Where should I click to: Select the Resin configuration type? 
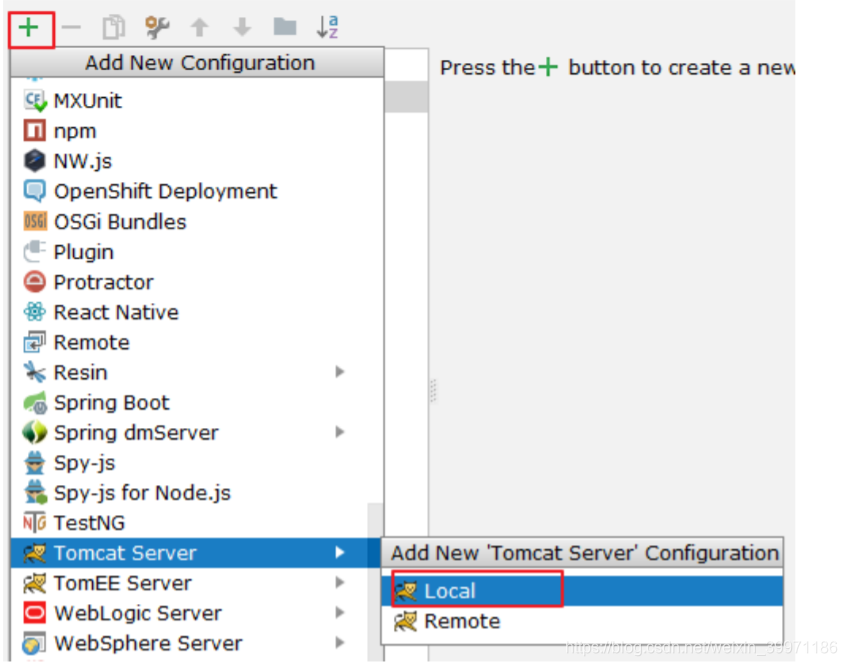(x=197, y=372)
